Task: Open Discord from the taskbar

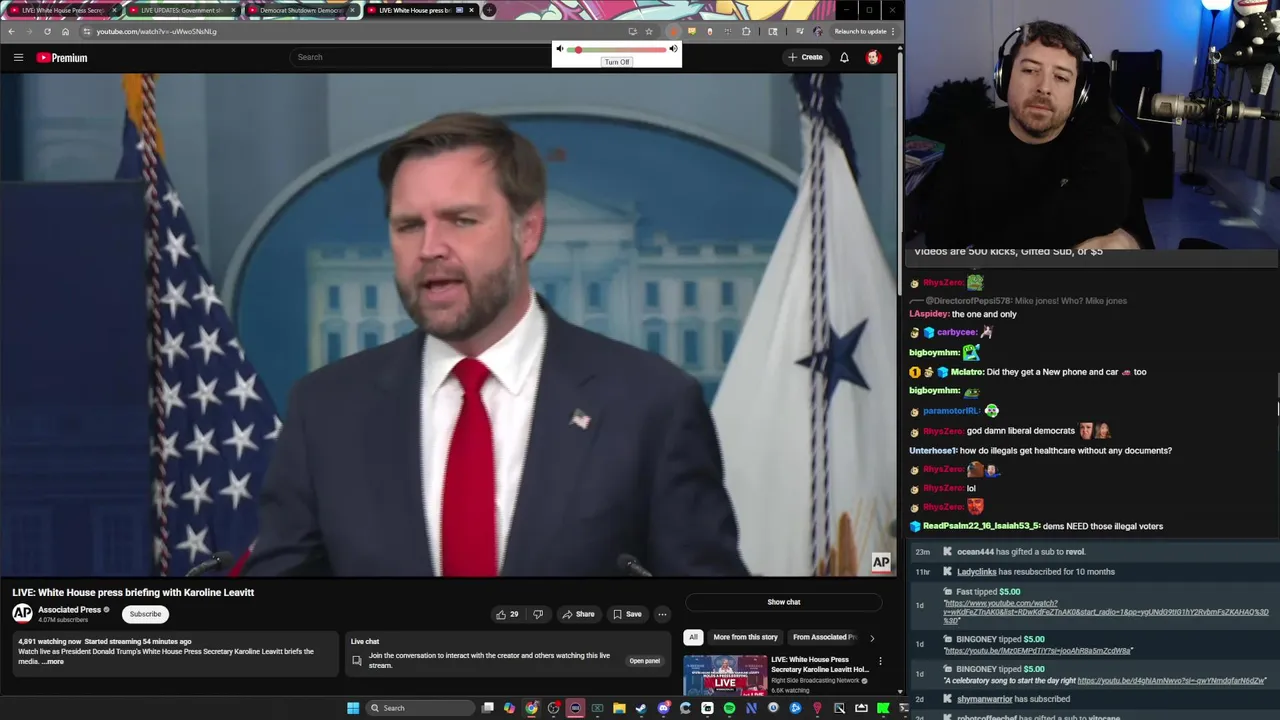Action: (x=663, y=708)
